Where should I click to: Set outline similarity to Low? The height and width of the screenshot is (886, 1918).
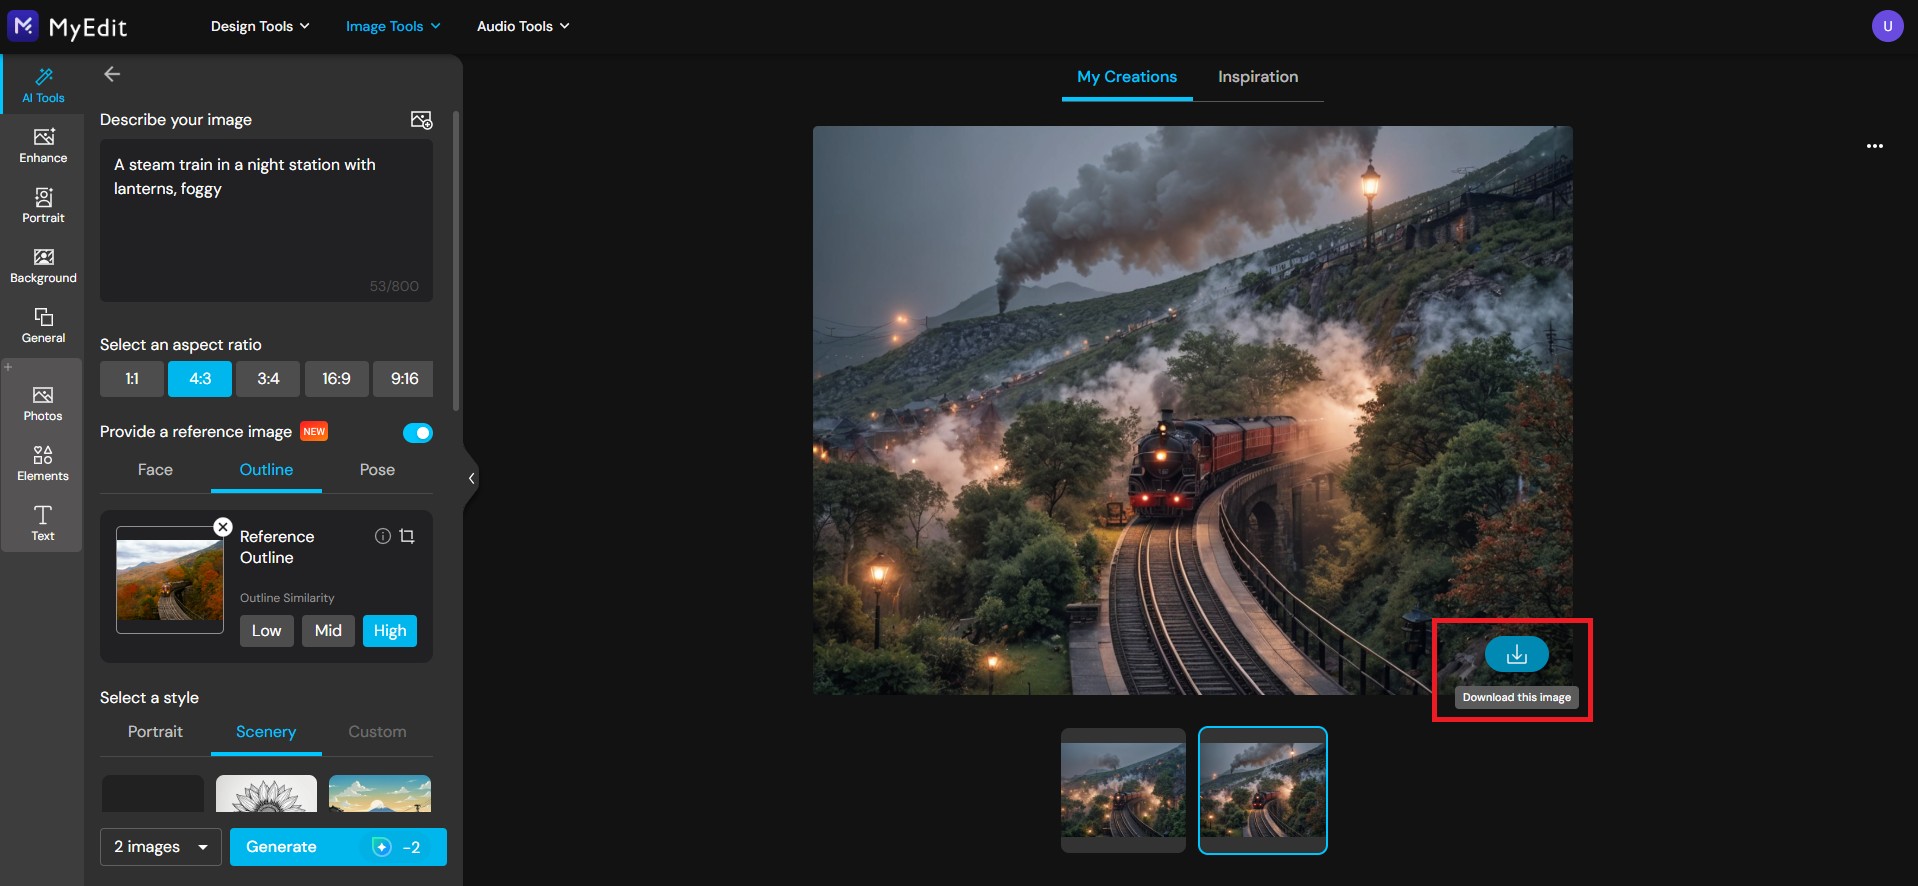pos(266,631)
